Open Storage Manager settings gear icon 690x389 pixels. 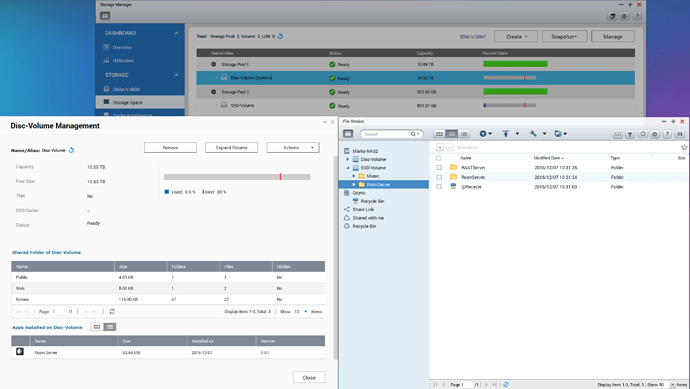[x=624, y=16]
